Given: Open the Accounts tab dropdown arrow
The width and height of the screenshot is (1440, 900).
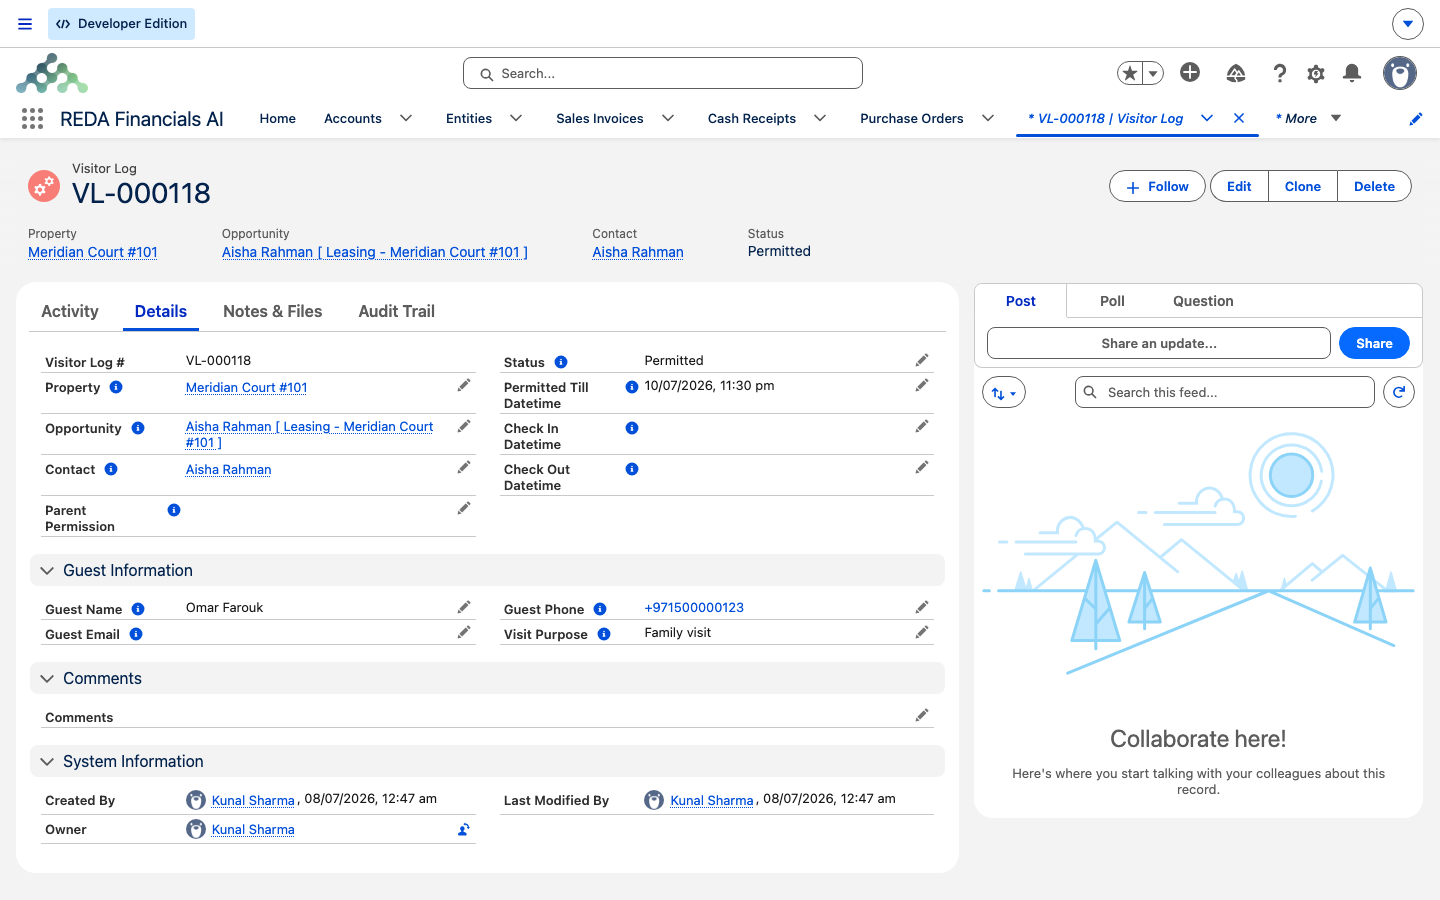Looking at the screenshot, I should tap(406, 118).
